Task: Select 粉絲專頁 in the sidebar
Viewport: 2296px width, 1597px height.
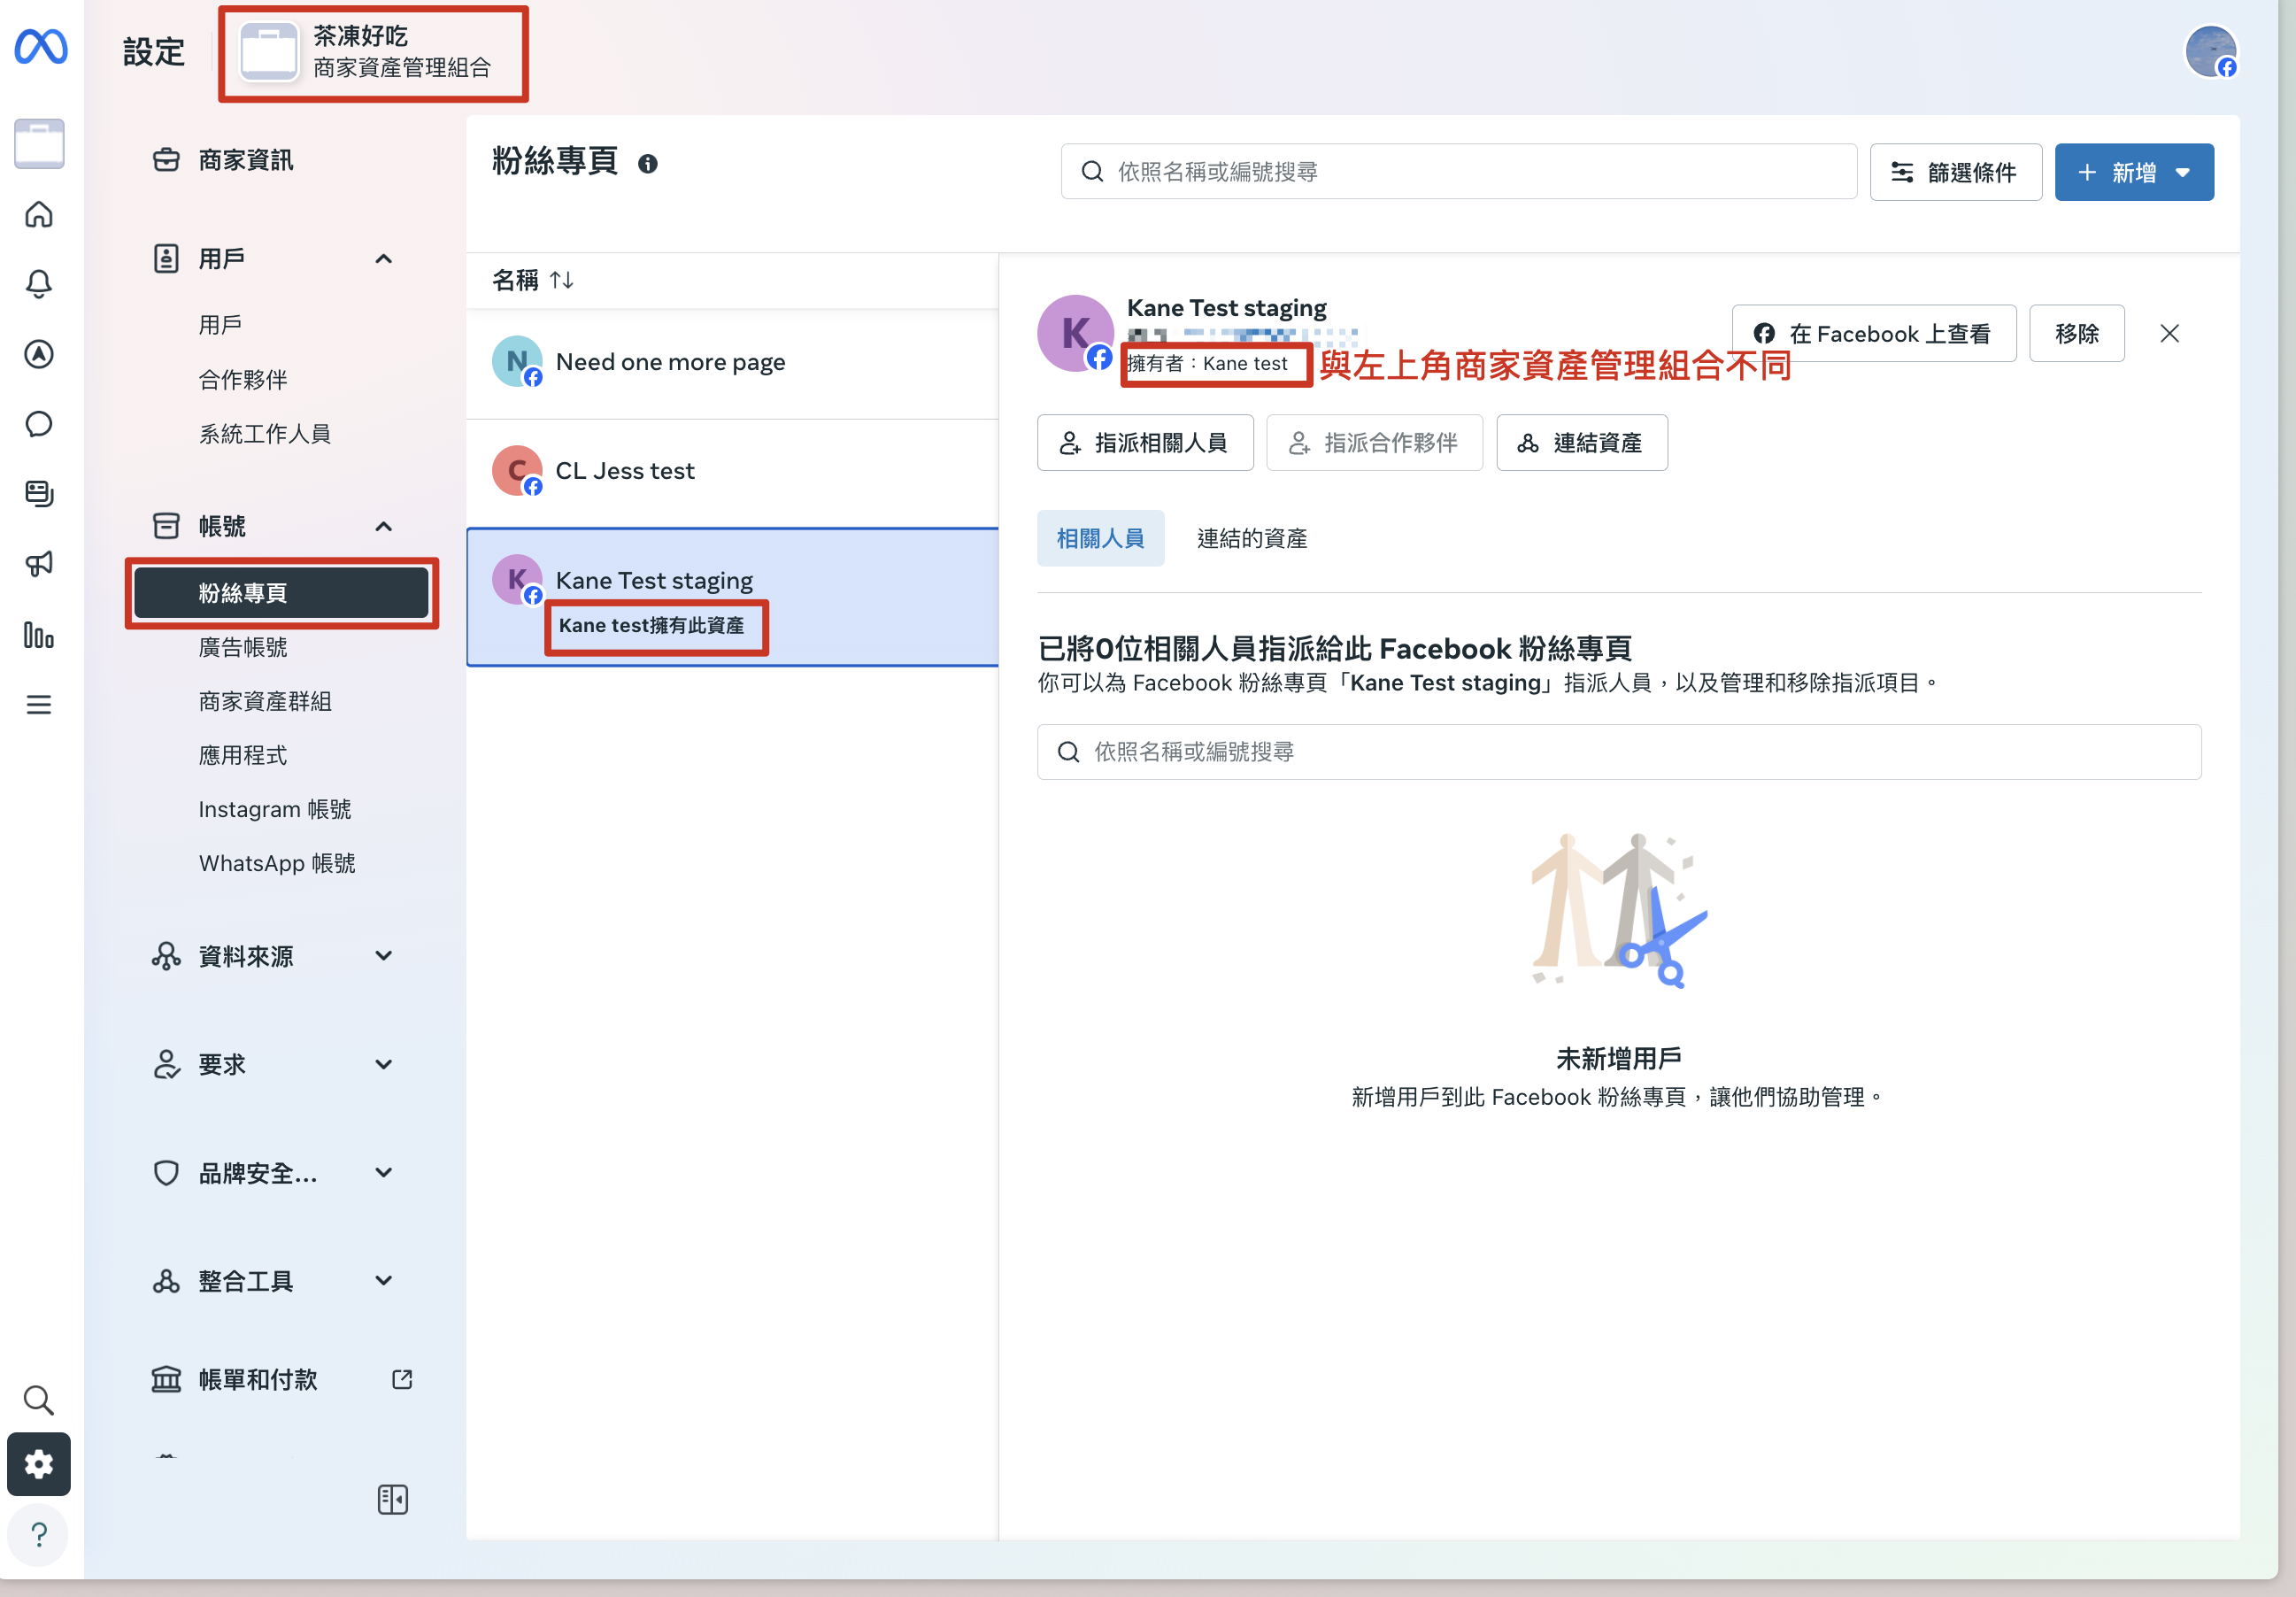Action: click(x=282, y=593)
